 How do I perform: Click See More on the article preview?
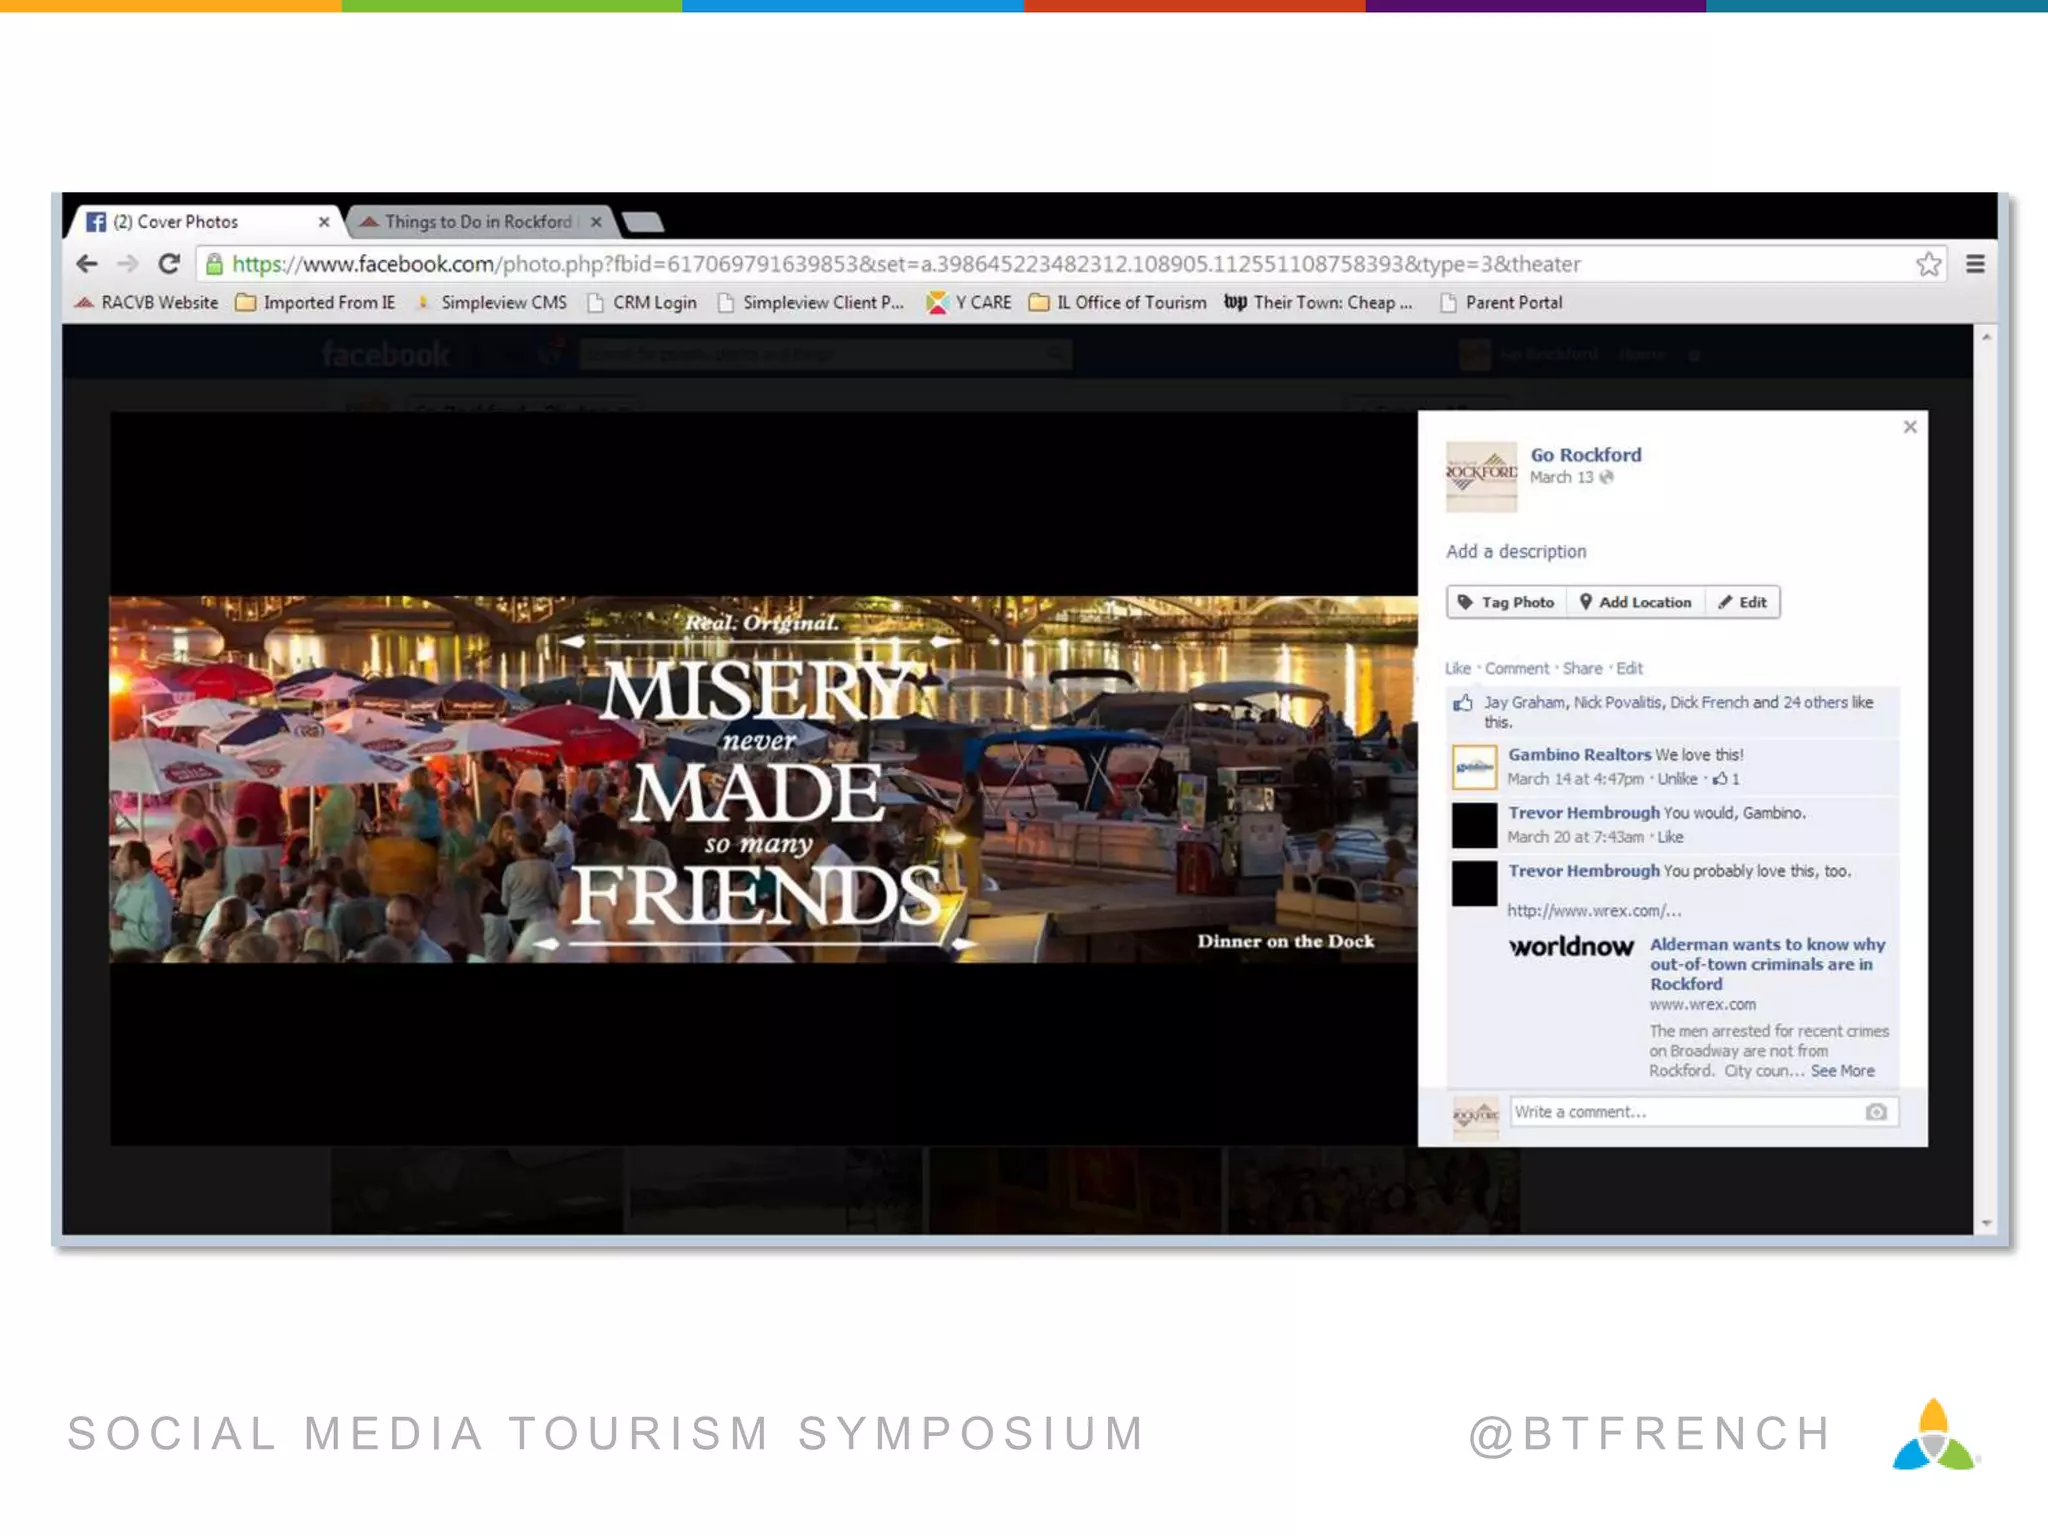click(x=1842, y=1070)
